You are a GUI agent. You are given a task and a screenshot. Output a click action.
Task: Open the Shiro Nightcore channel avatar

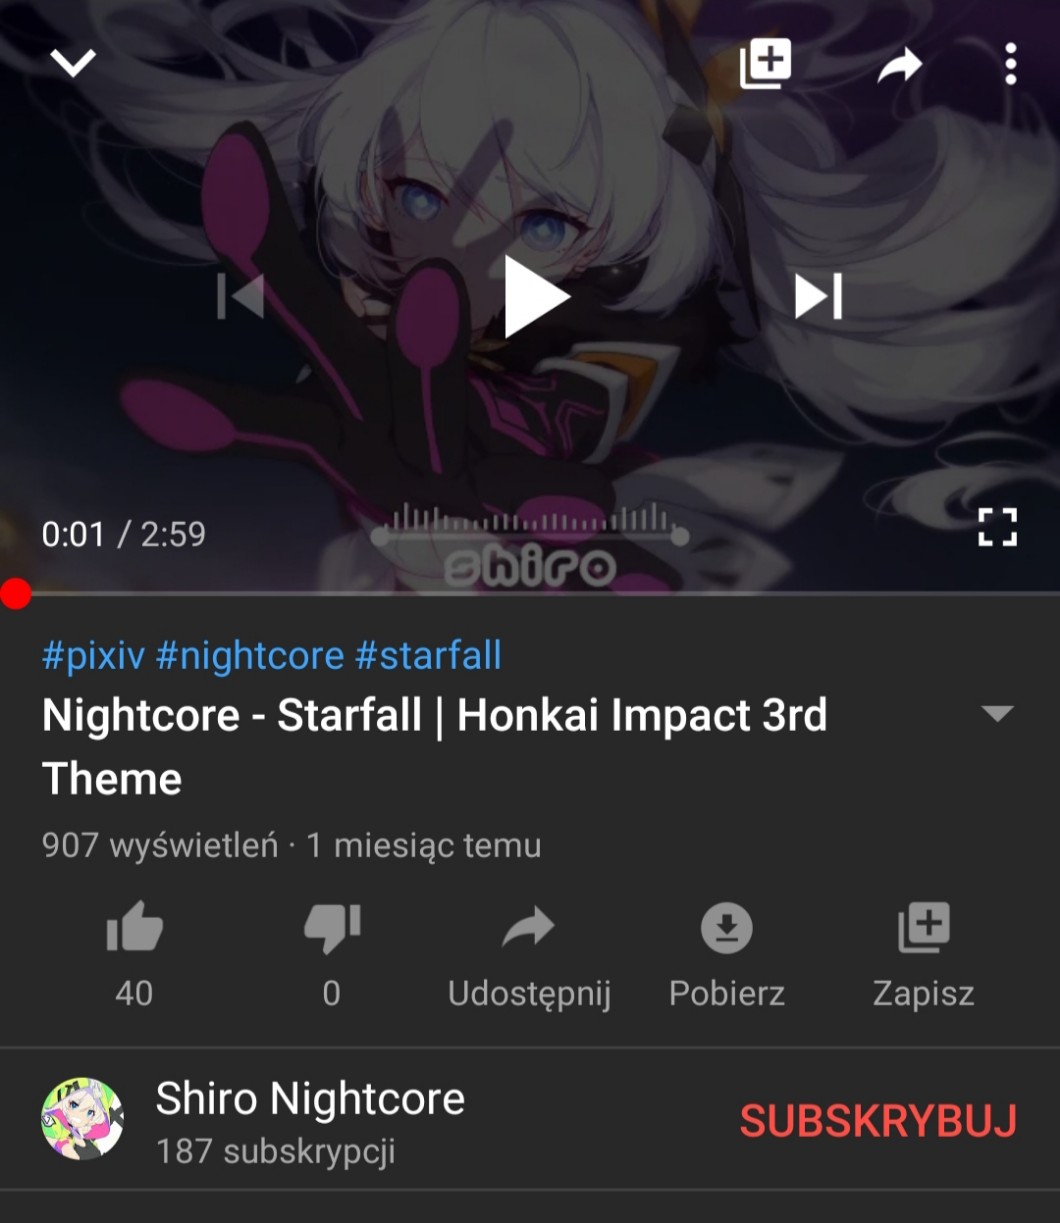(82, 1119)
